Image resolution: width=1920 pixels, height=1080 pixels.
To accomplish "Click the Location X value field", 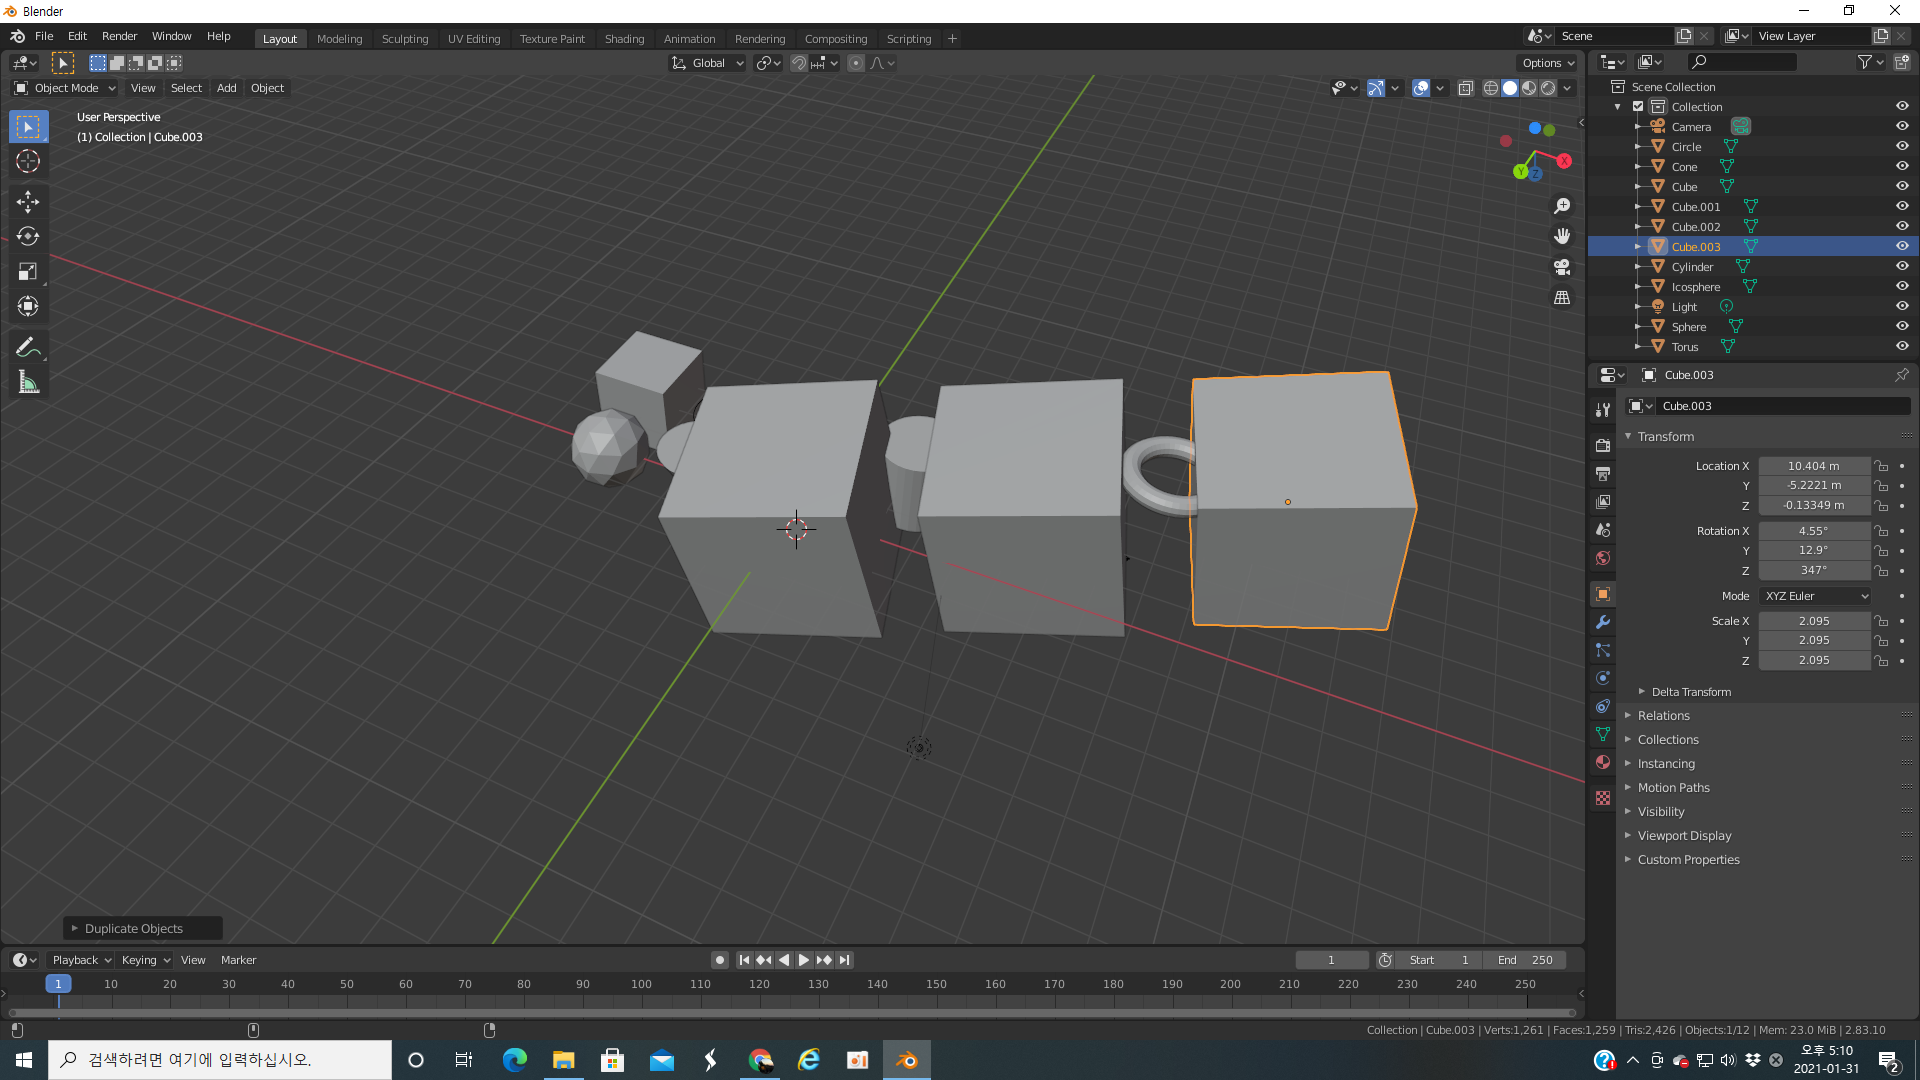I will pos(1813,466).
